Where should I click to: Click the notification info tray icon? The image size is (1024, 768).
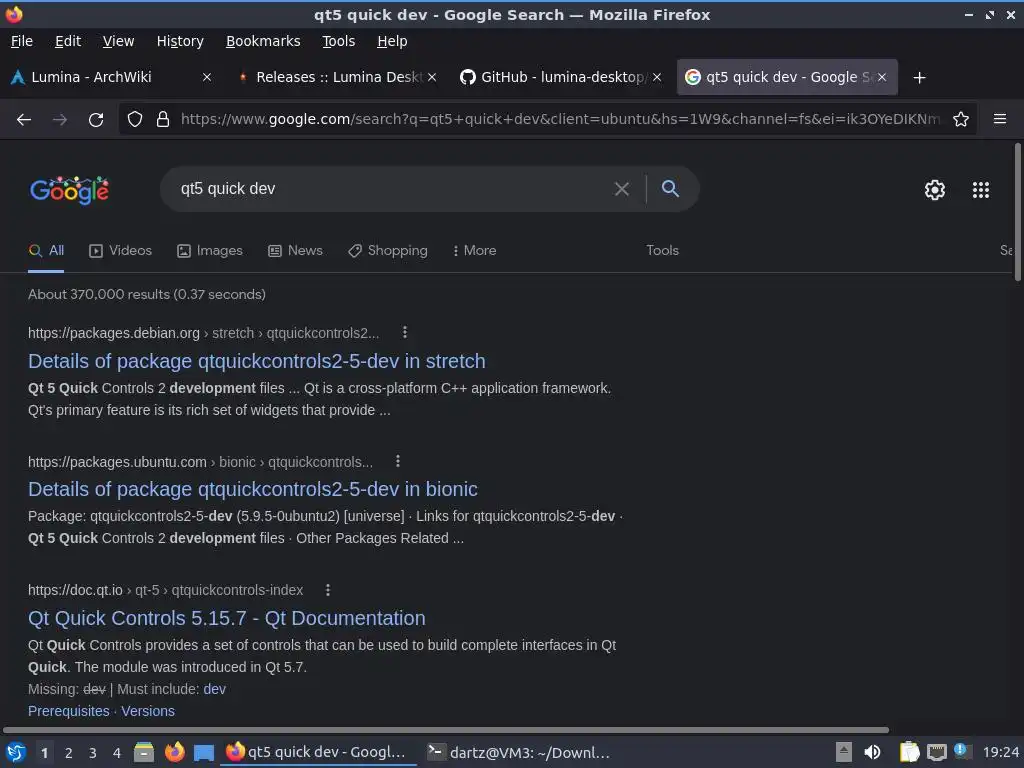pos(961,750)
